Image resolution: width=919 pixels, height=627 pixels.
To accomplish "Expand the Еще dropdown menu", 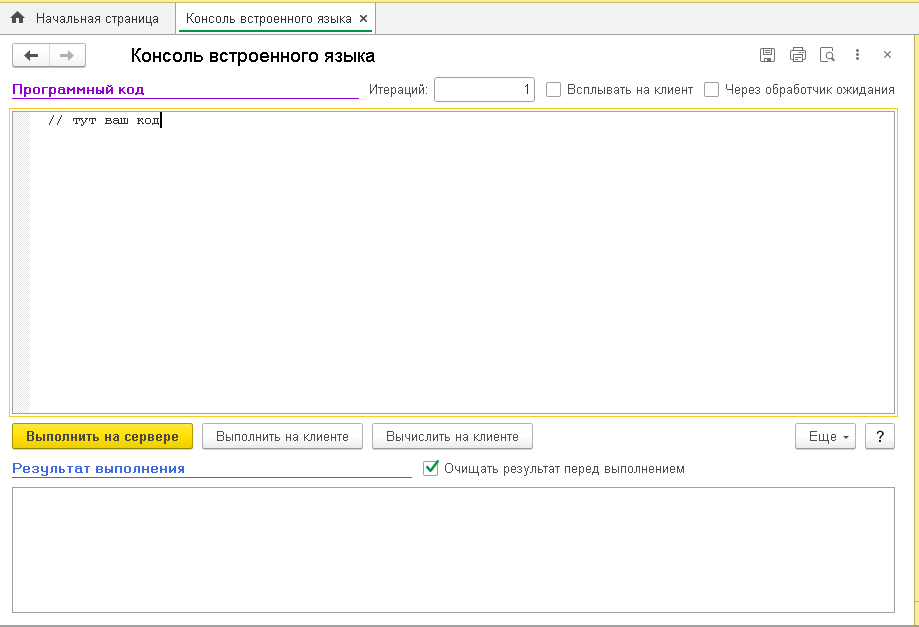I will coord(825,436).
